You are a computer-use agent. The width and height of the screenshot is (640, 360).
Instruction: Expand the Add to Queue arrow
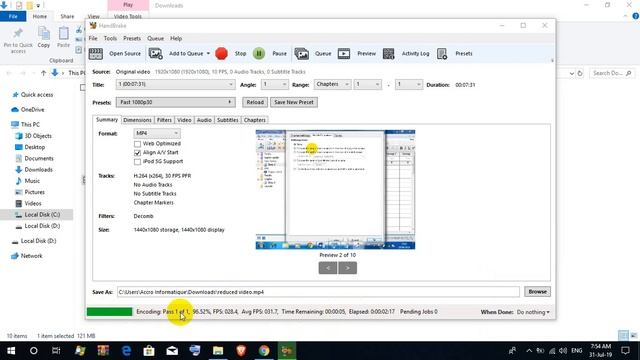tap(208, 53)
